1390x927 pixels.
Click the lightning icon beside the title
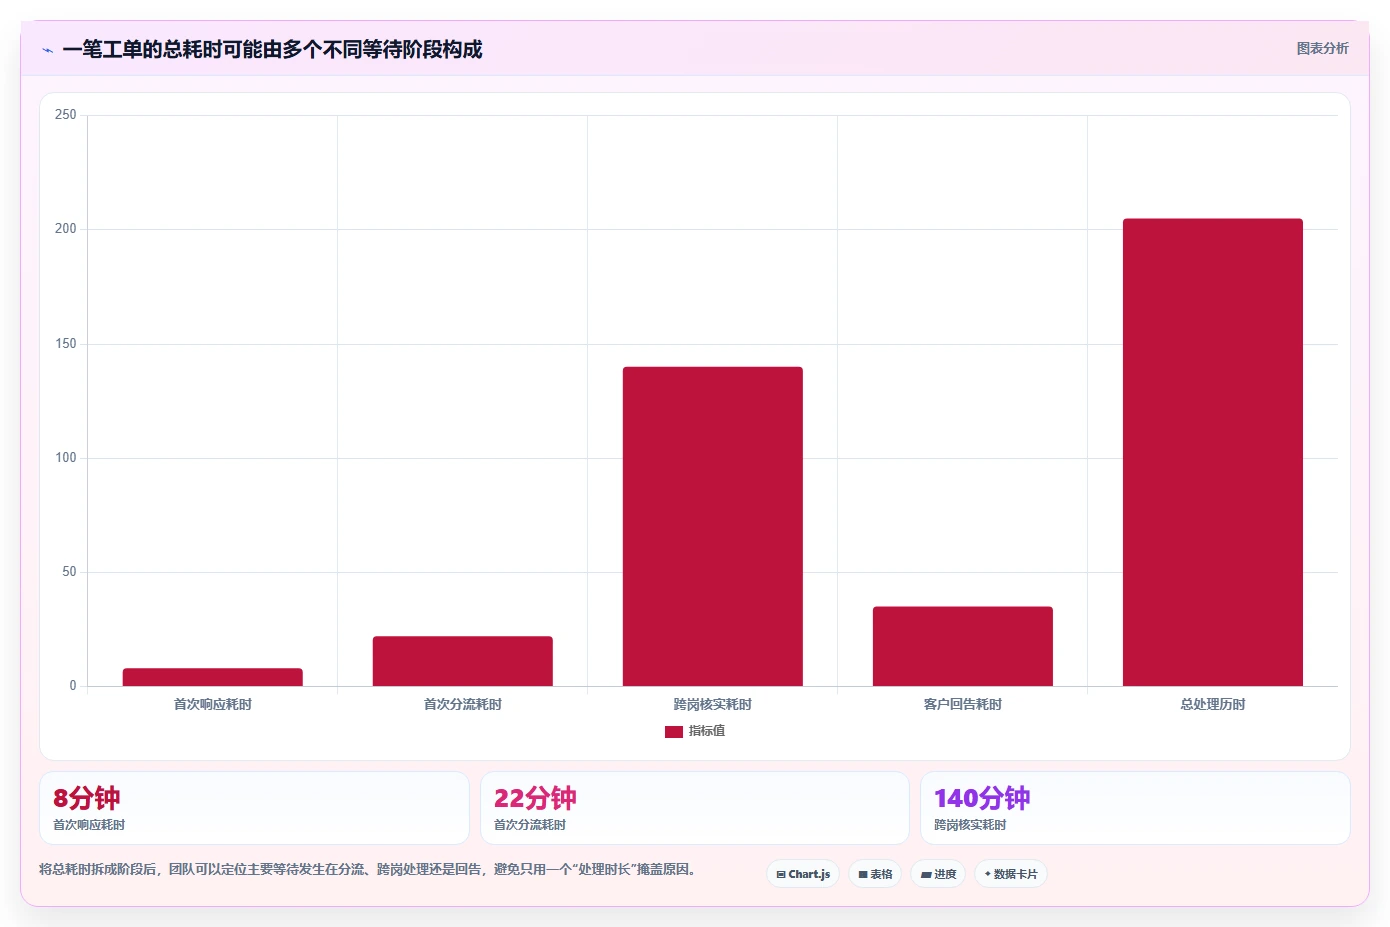pyautogui.click(x=48, y=50)
